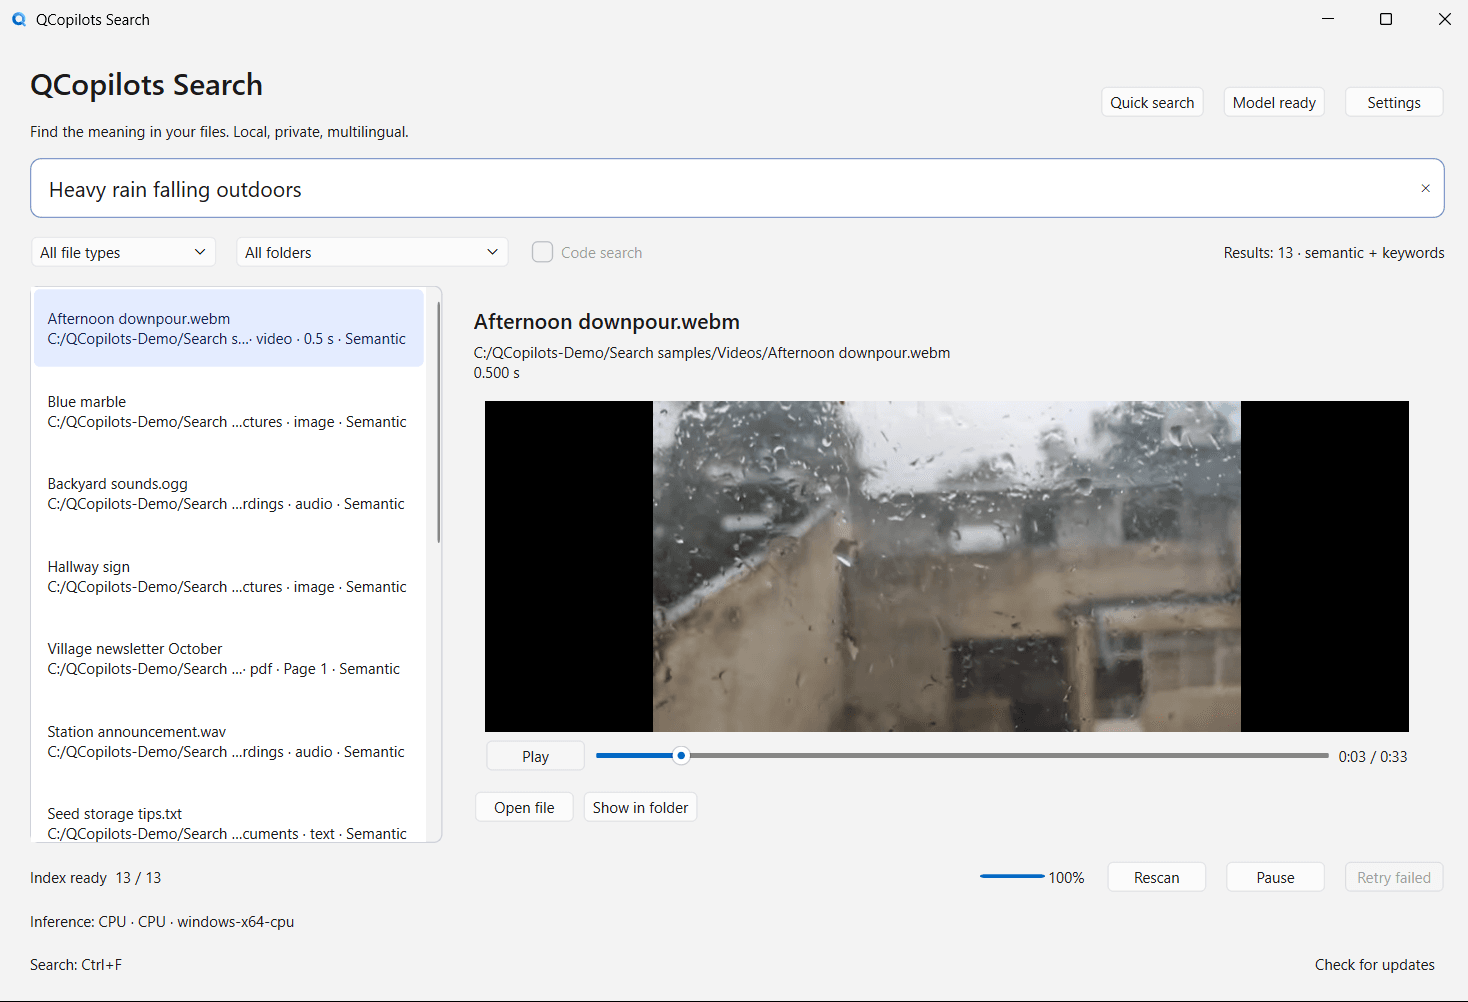
Task: Click the 0.500 s duration text
Action: [x=497, y=372]
